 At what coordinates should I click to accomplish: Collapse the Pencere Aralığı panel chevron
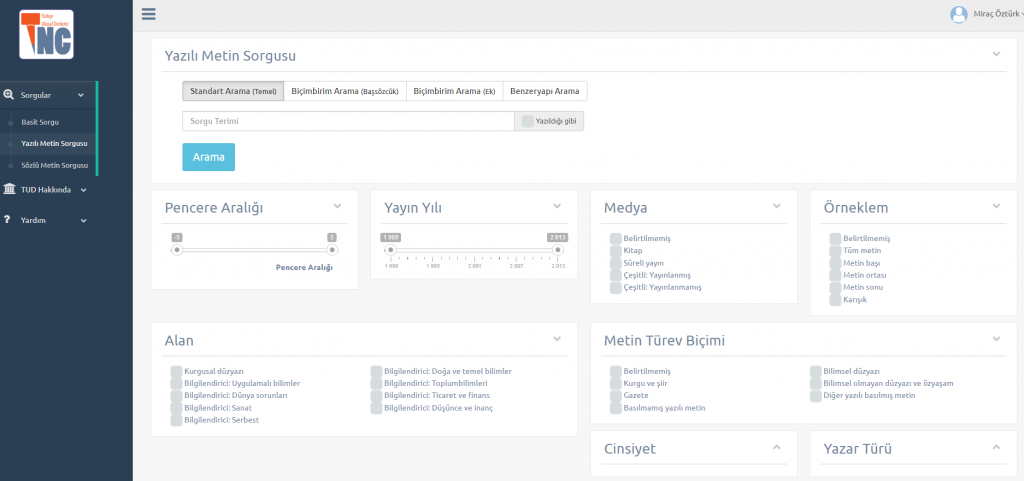pos(337,206)
